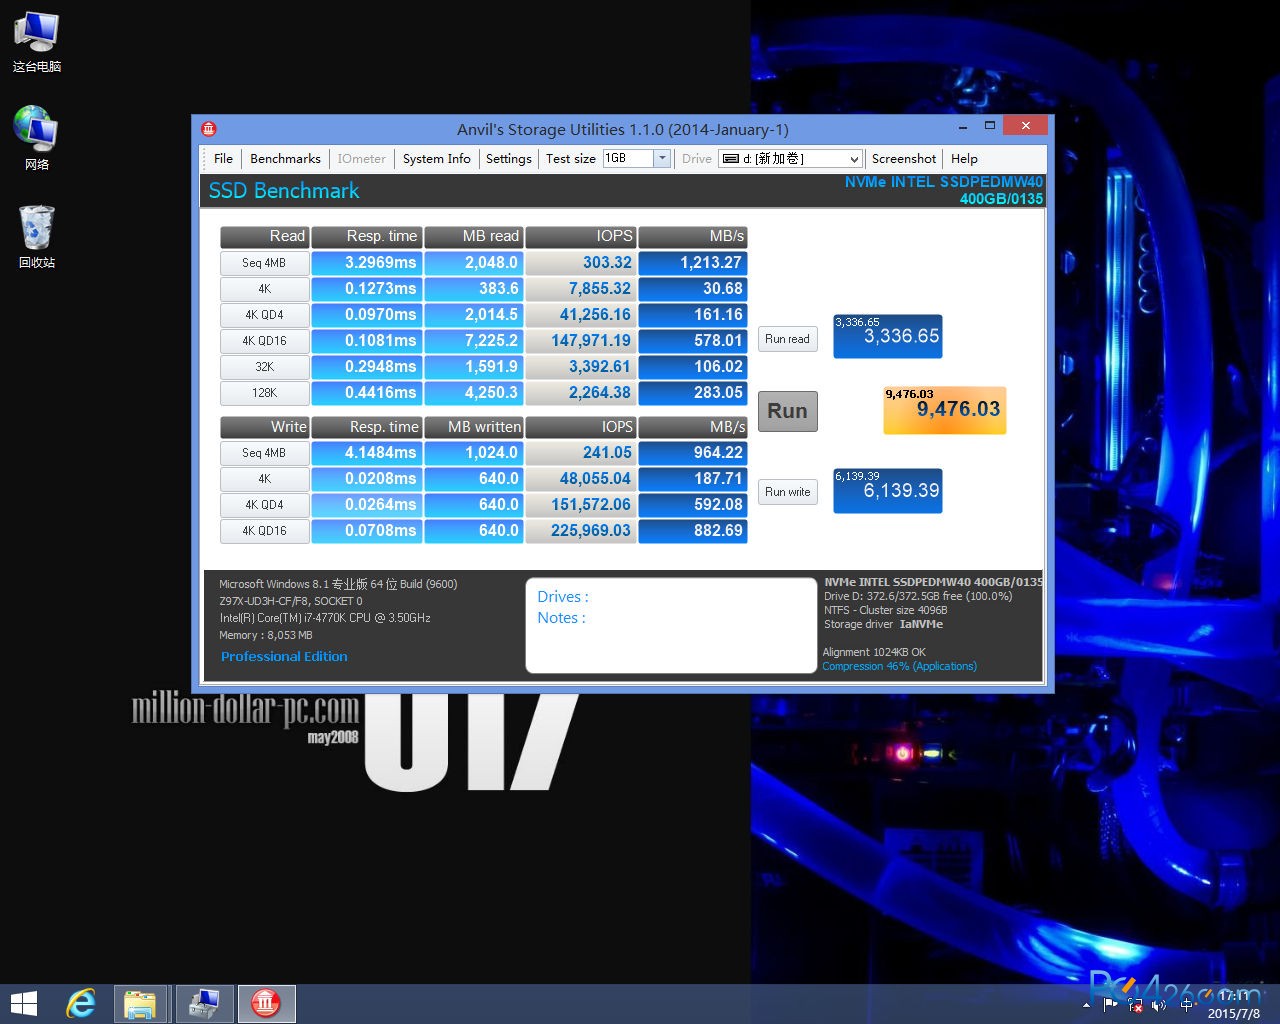Open the Help menu
Image resolution: width=1280 pixels, height=1024 pixels.
click(964, 159)
